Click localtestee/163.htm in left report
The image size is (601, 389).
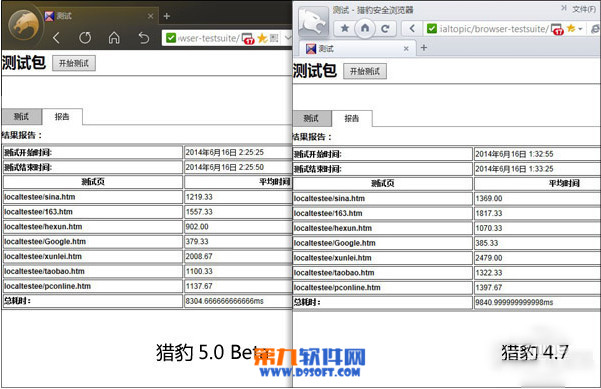click(x=38, y=212)
